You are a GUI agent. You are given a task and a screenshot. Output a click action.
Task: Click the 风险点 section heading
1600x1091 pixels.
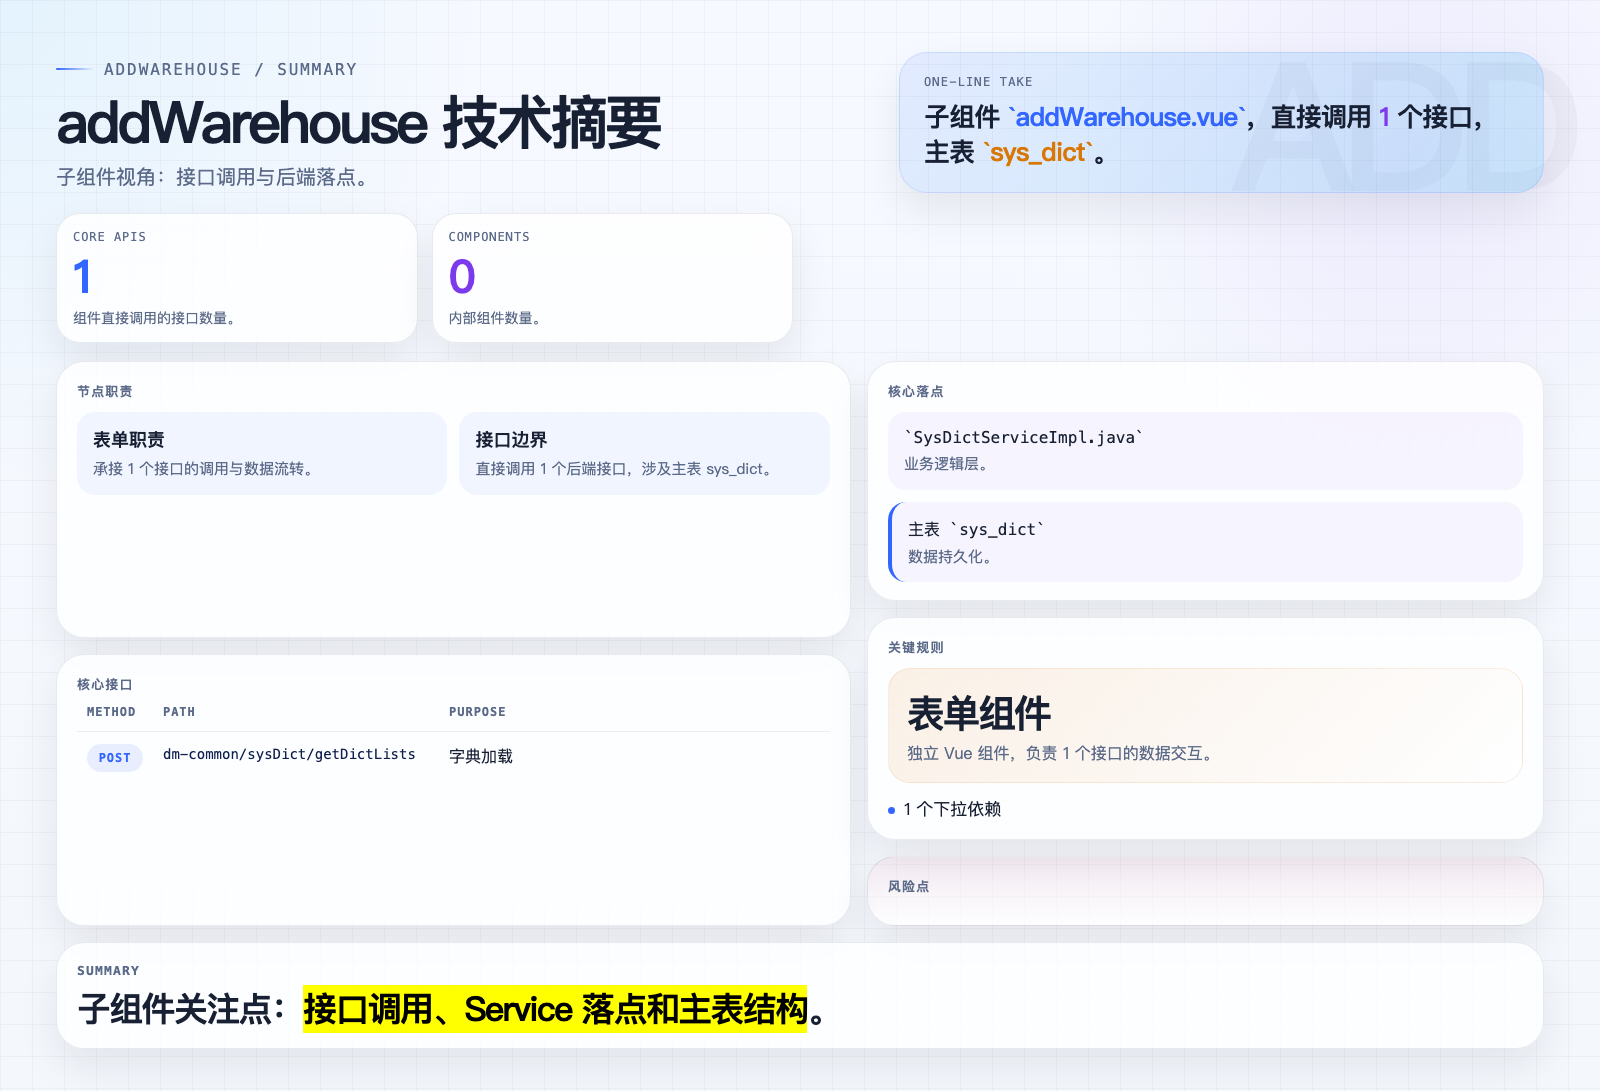click(x=909, y=886)
